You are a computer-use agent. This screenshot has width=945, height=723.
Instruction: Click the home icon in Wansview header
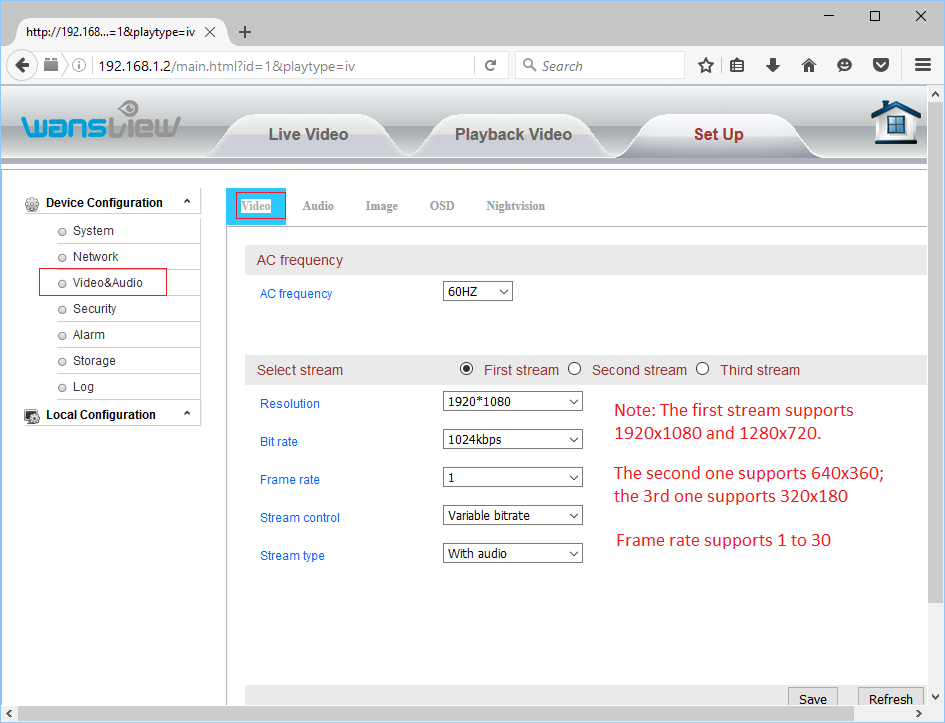[895, 124]
